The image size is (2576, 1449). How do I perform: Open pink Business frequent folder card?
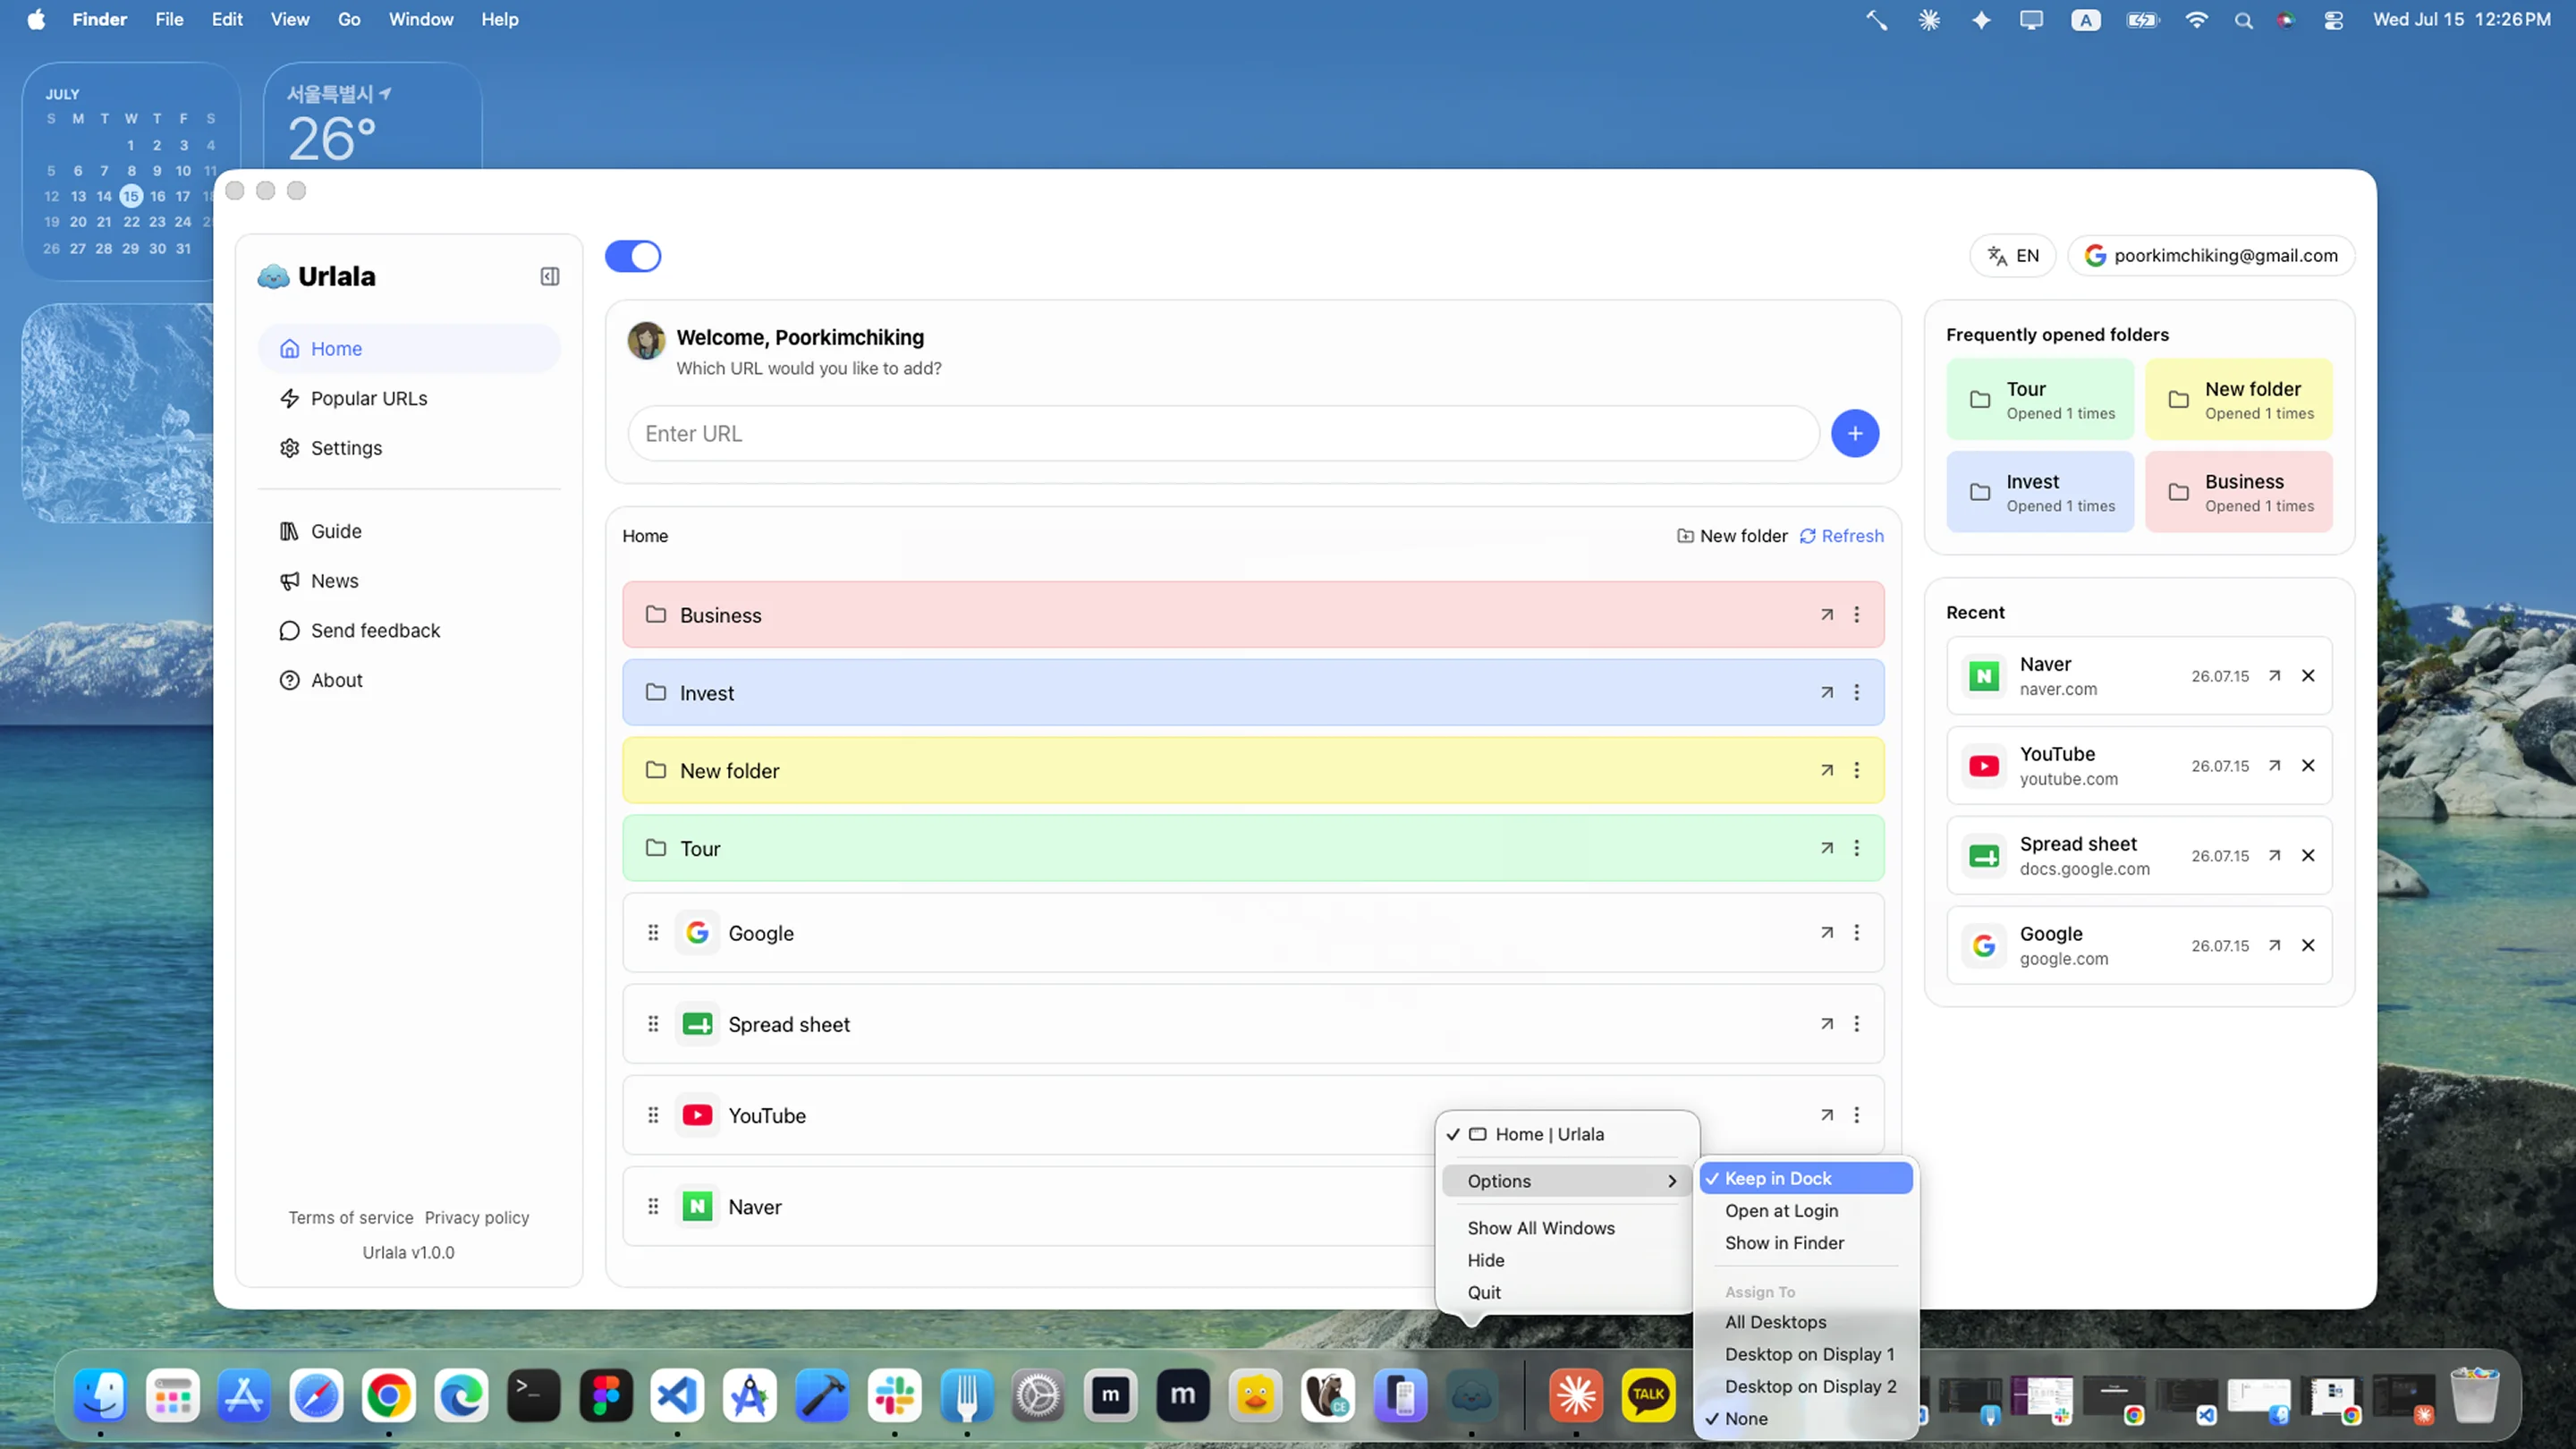(x=2239, y=492)
